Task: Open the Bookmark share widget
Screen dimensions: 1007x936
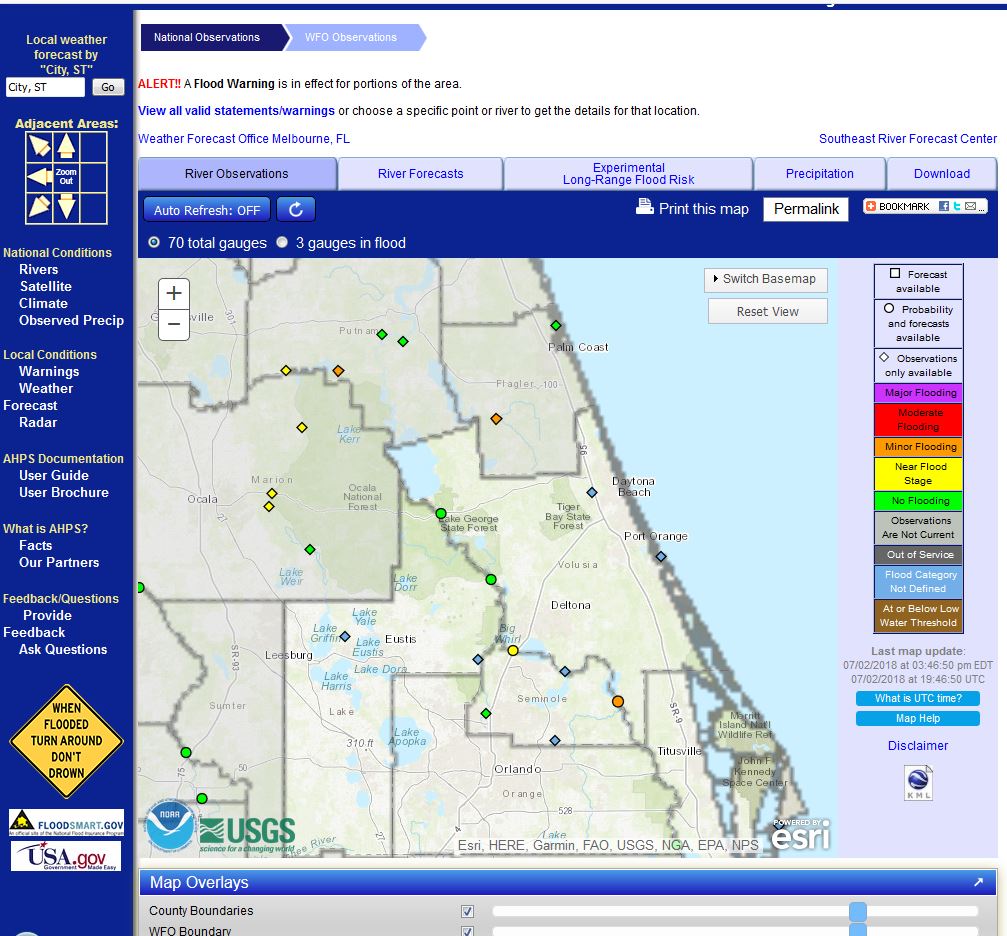Action: [x=925, y=206]
